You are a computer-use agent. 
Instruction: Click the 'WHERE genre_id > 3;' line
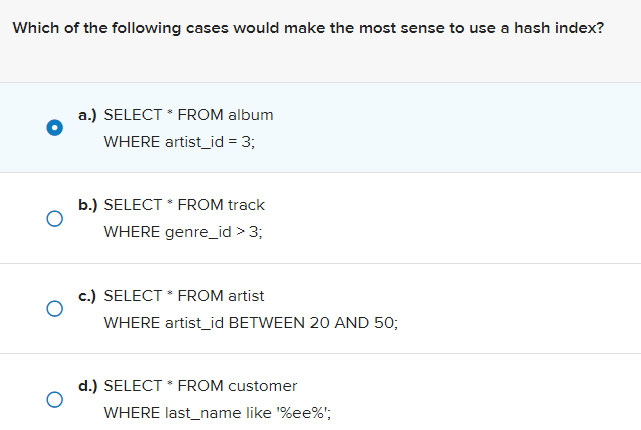coord(183,232)
